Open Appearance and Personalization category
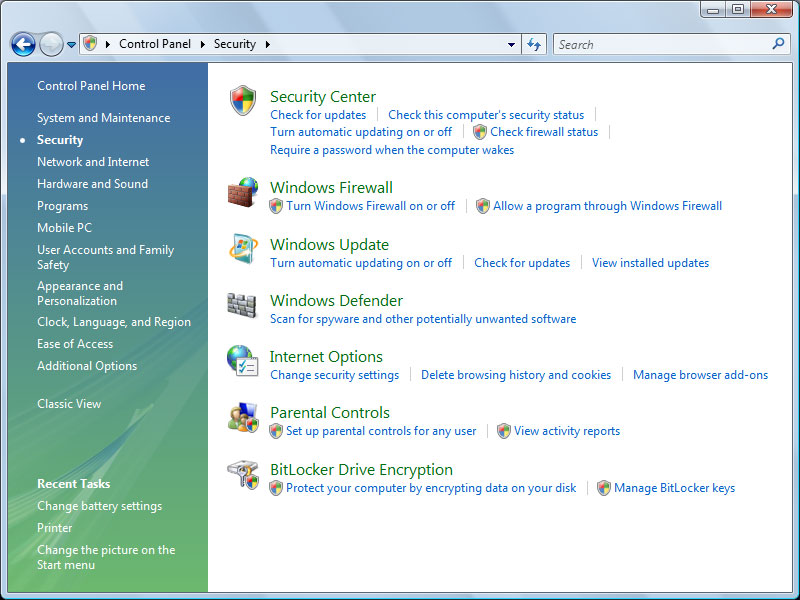 pyautogui.click(x=80, y=293)
